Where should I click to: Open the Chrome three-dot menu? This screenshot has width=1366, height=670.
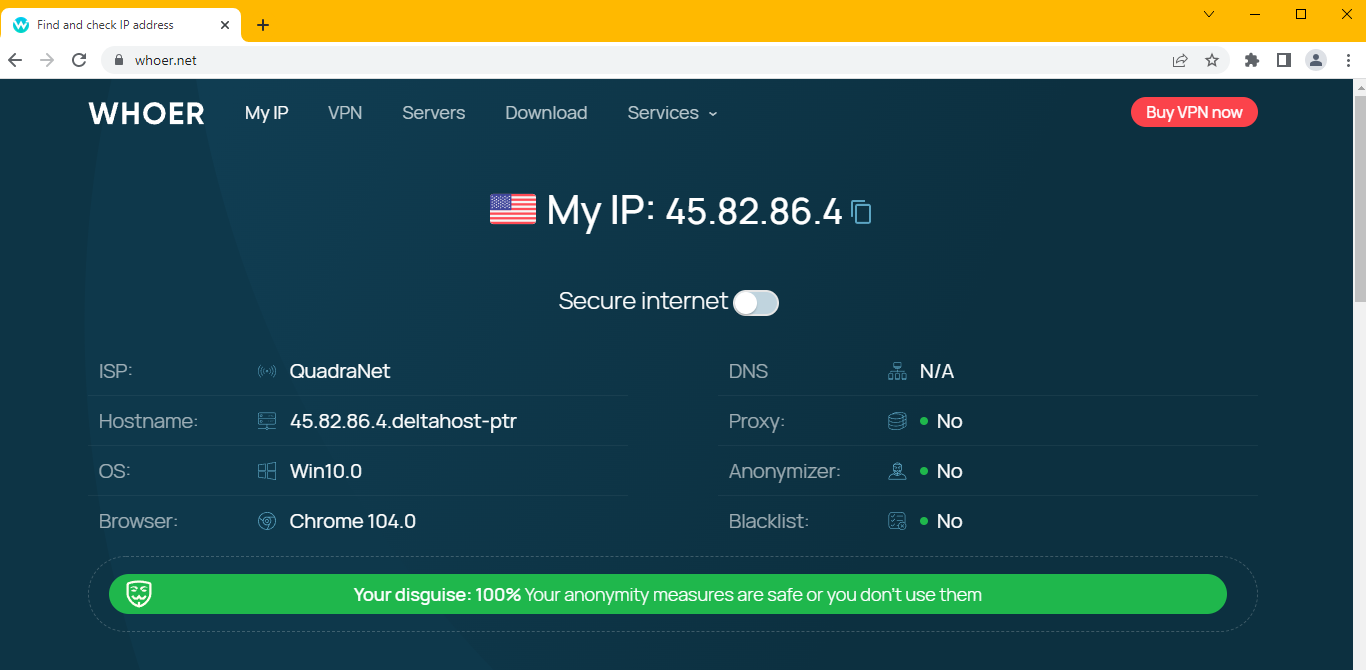click(1348, 60)
